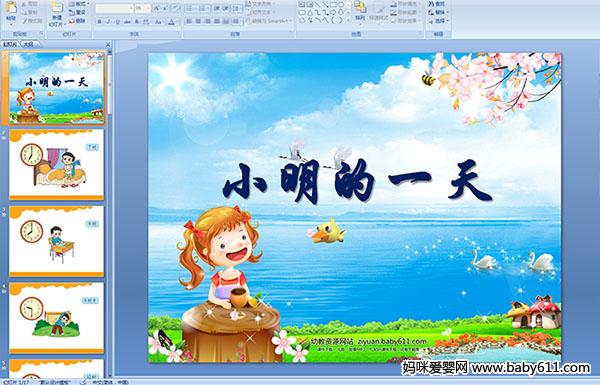Open the font name dropdown
Image resolution: width=600 pixels, height=385 pixels.
[114, 8]
